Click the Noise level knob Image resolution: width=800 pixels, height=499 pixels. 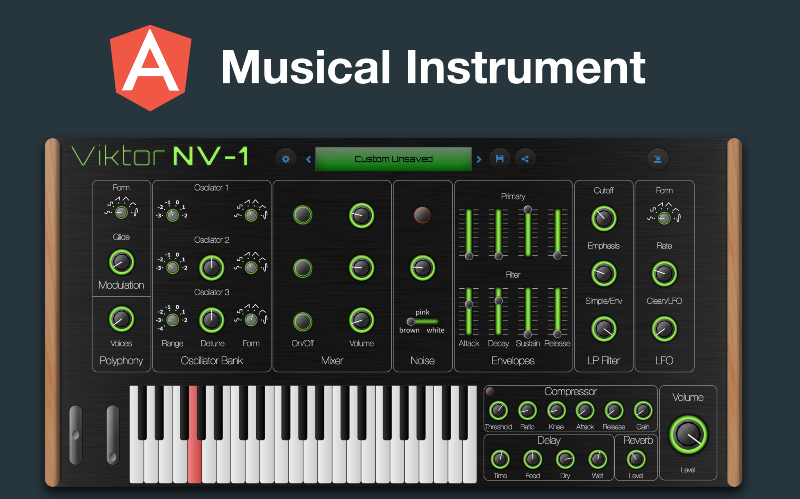422,268
